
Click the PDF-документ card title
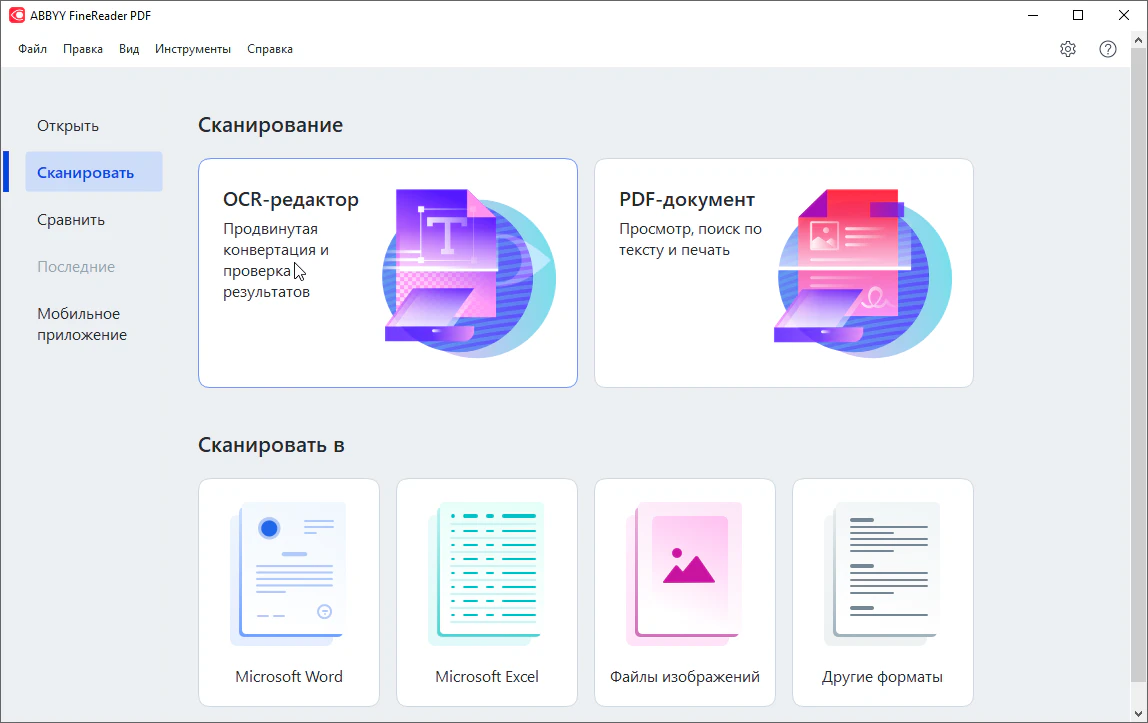tap(687, 200)
